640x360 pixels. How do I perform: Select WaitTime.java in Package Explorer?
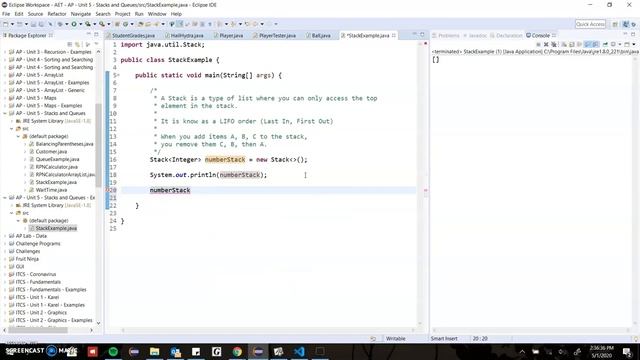pos(51,190)
